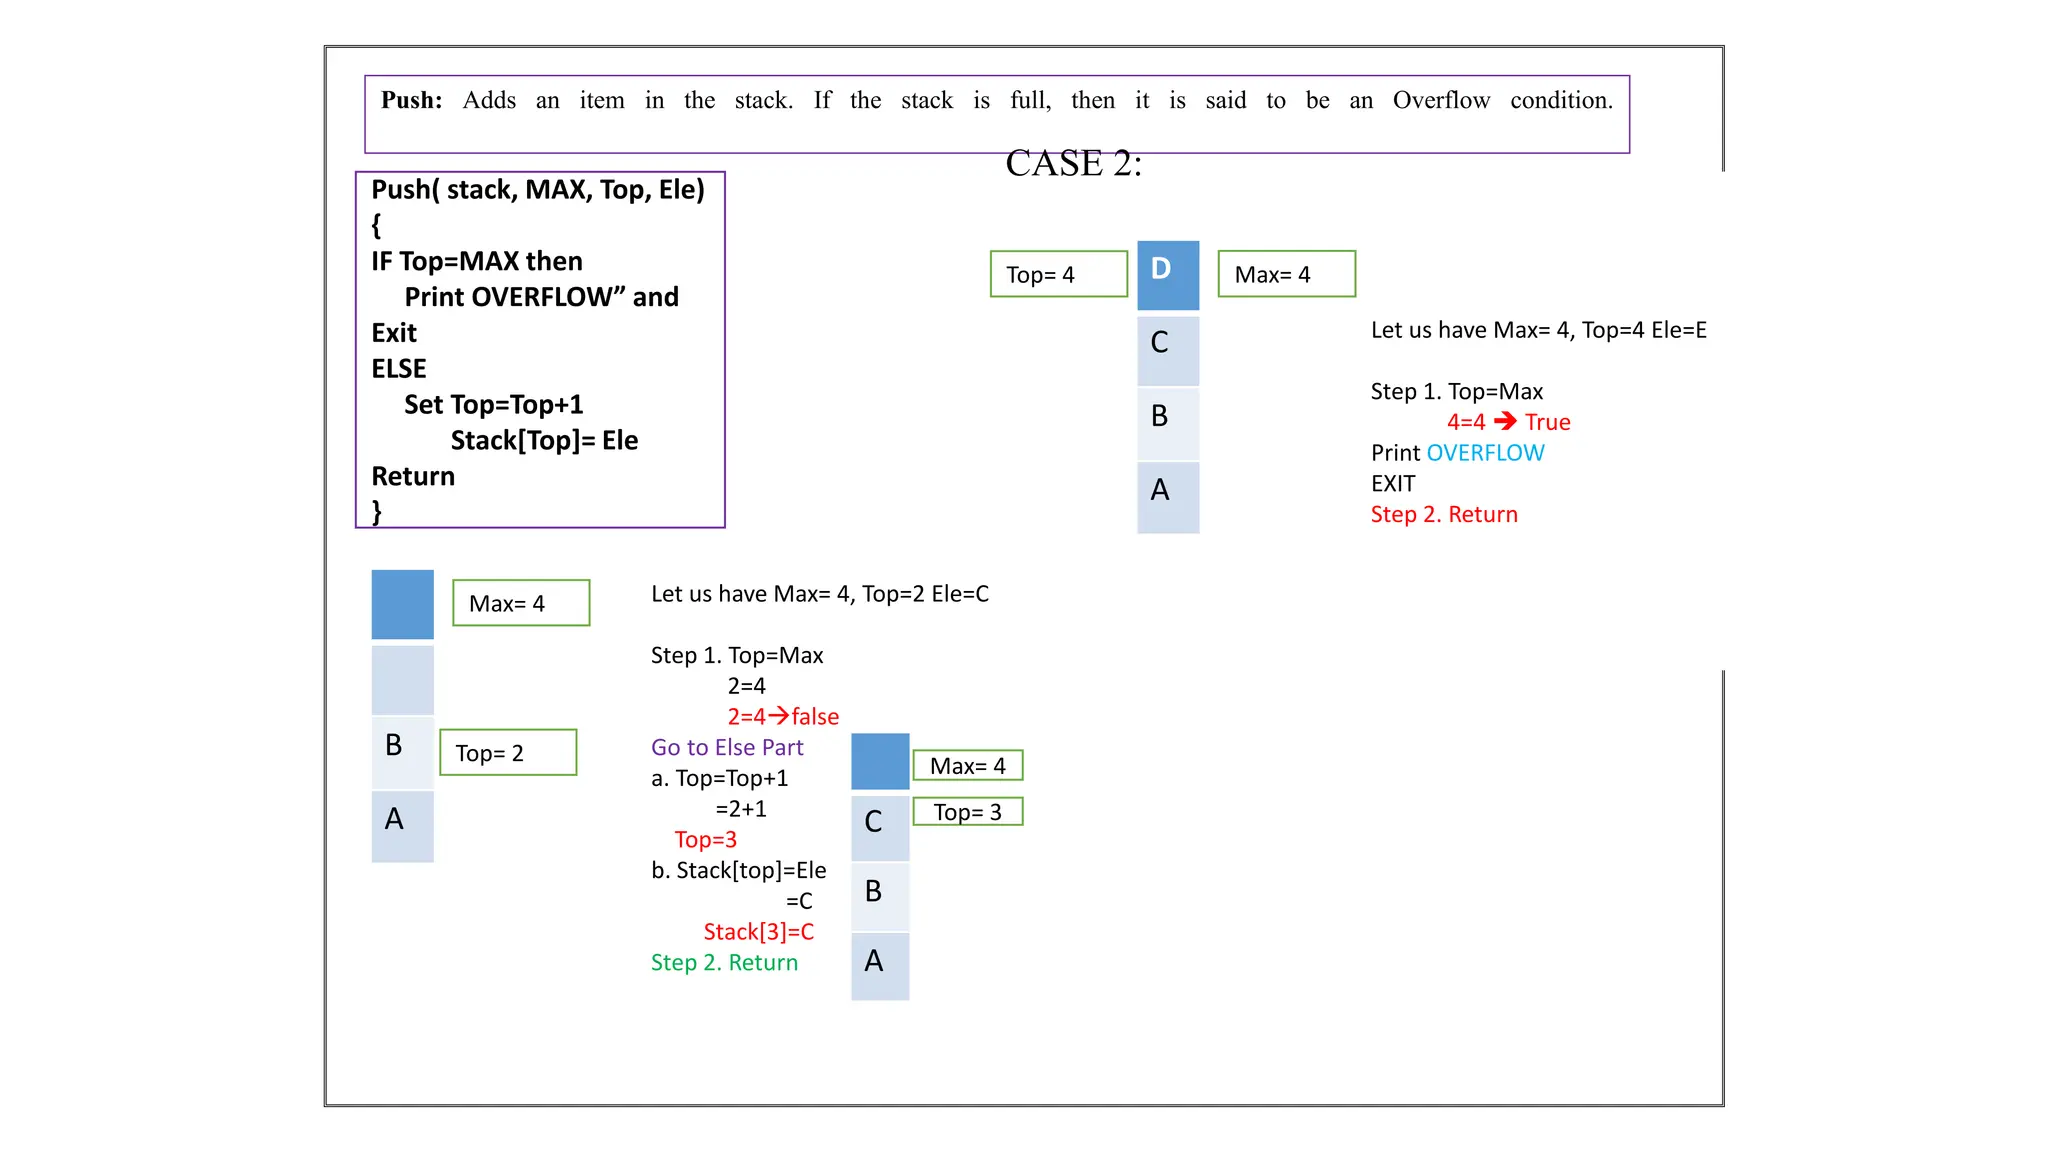Click the Top= 2 label box
2048x1152 pixels.
coord(508,753)
